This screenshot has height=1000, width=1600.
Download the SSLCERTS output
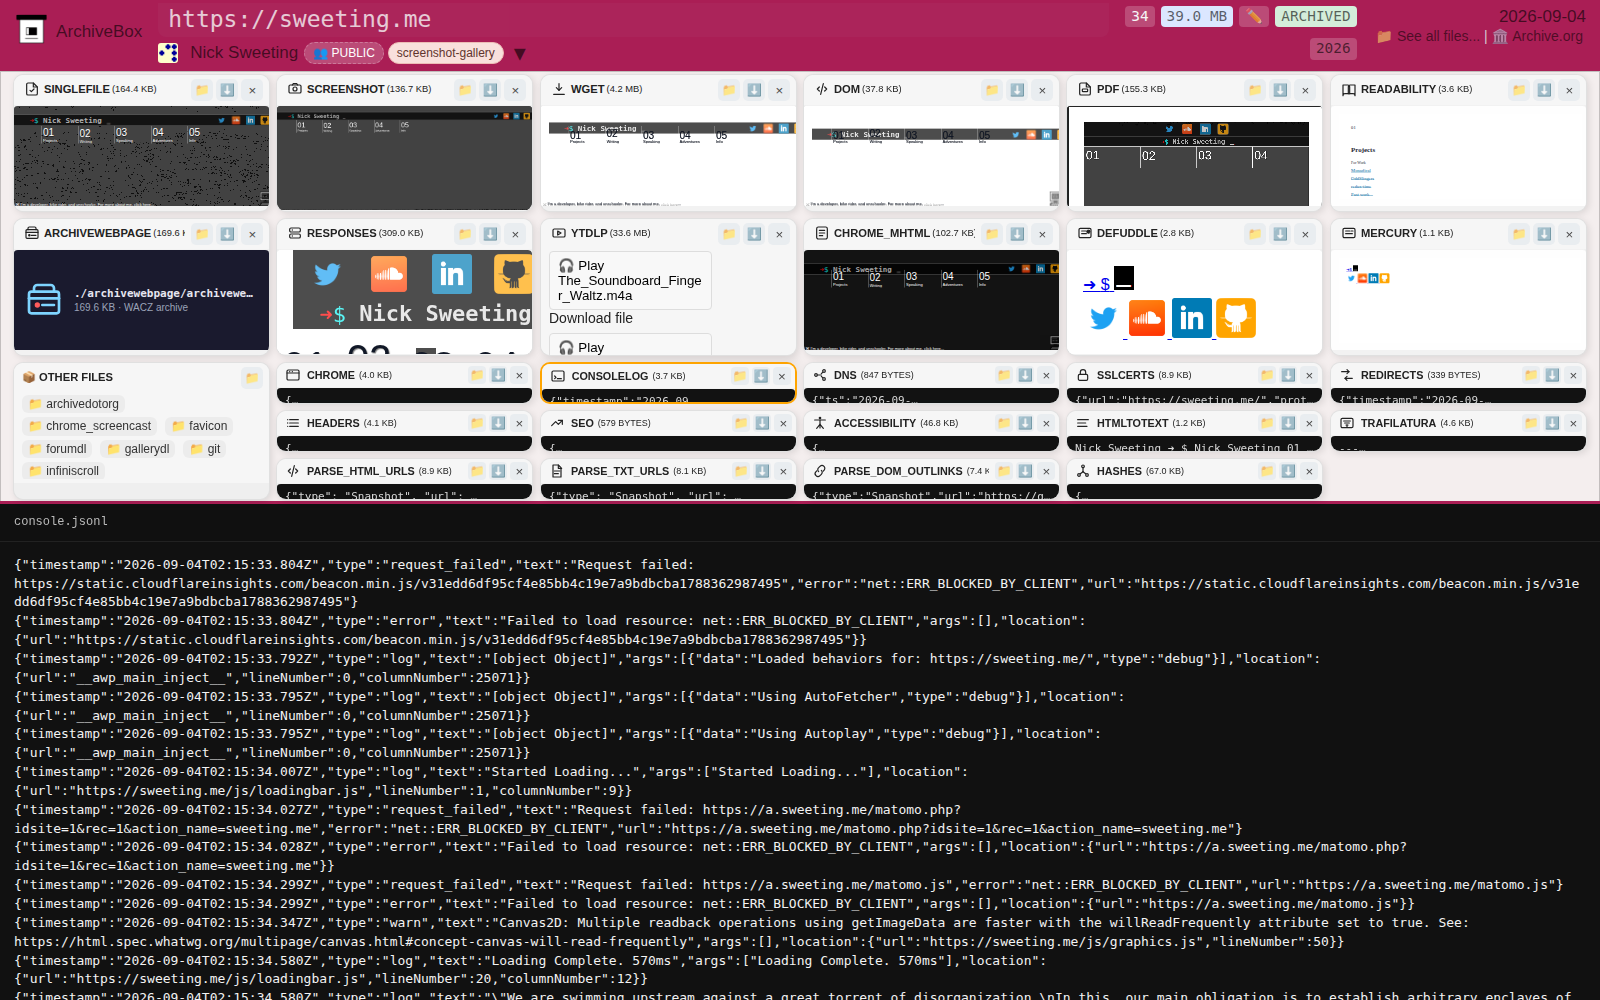(1288, 375)
